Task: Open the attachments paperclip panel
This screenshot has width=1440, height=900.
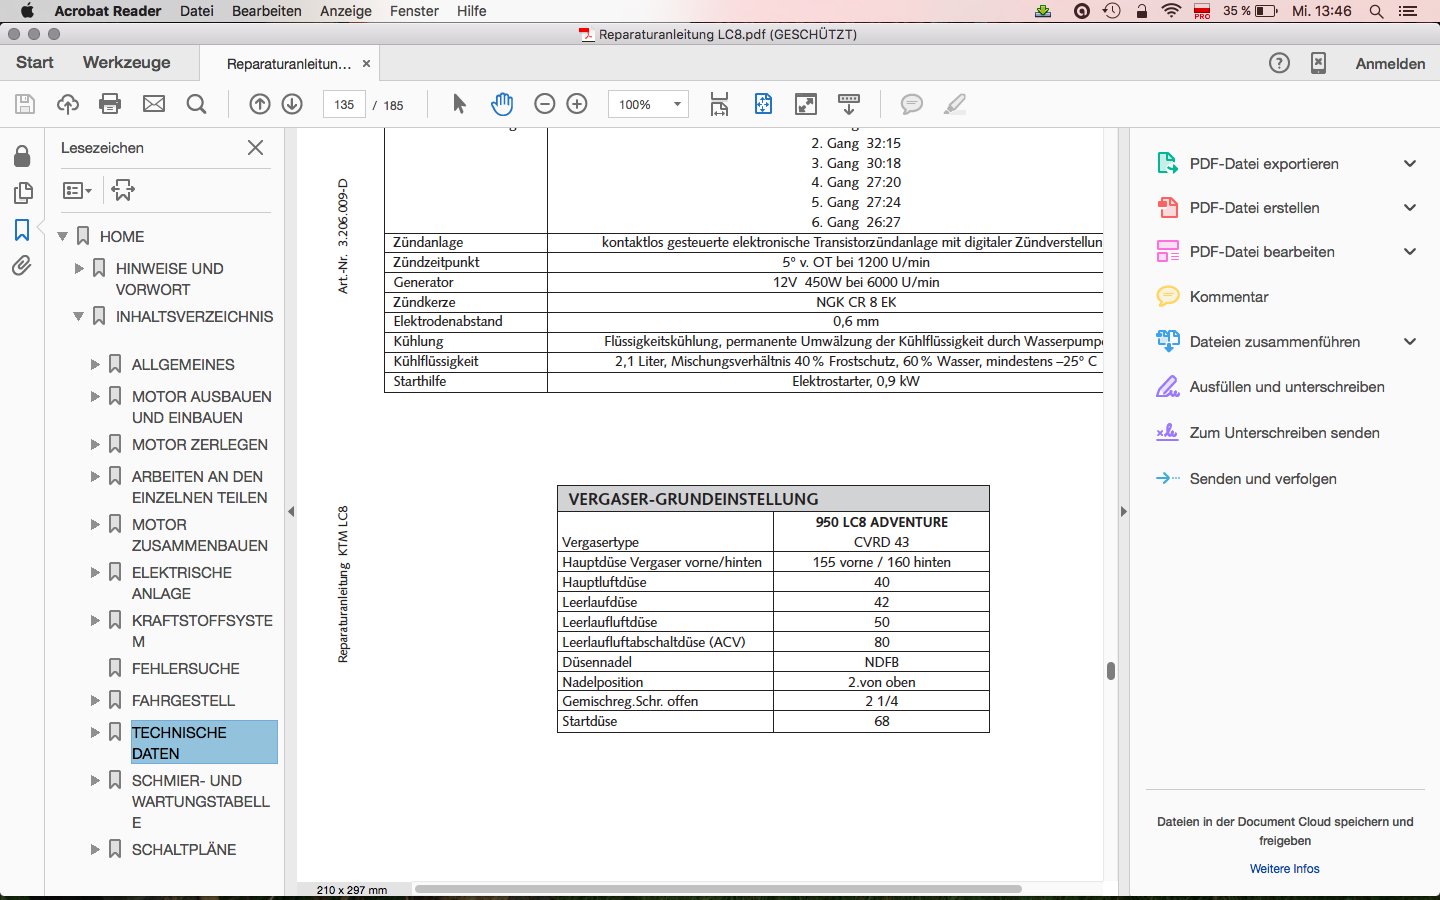Action: 22,266
